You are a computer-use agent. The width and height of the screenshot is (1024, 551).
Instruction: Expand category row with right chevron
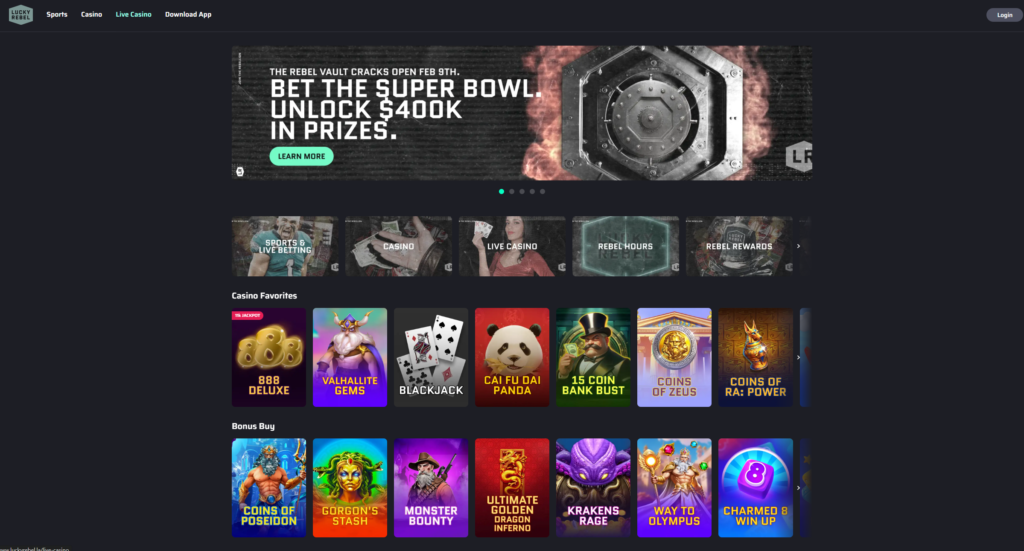tap(798, 246)
